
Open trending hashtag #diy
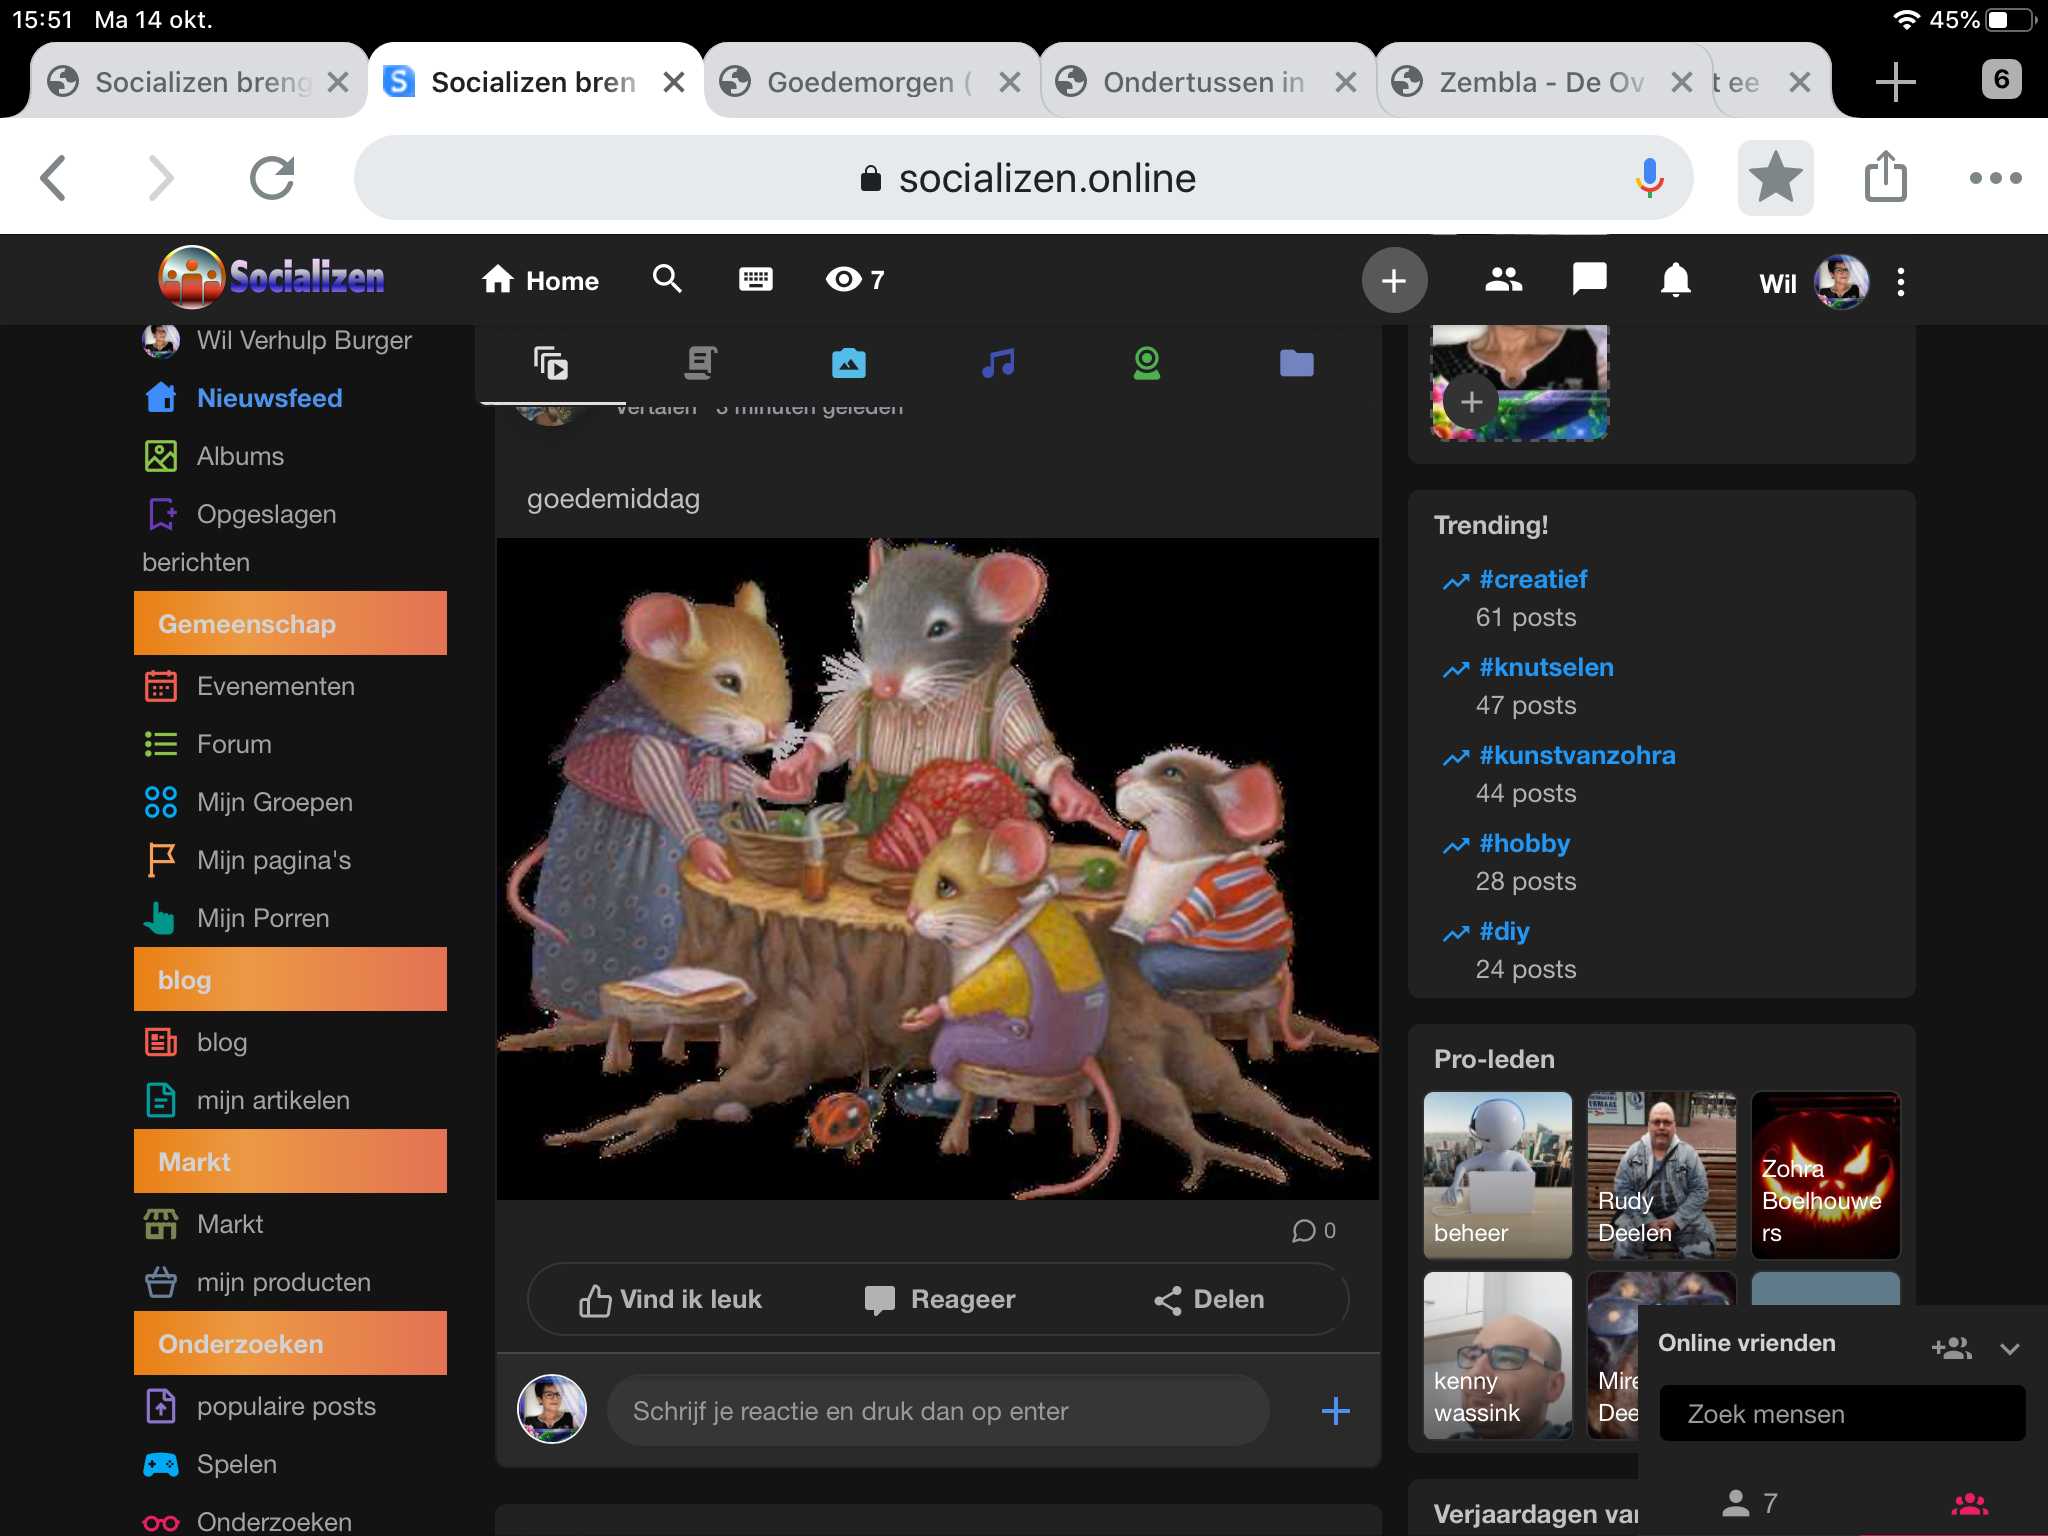pos(1504,931)
